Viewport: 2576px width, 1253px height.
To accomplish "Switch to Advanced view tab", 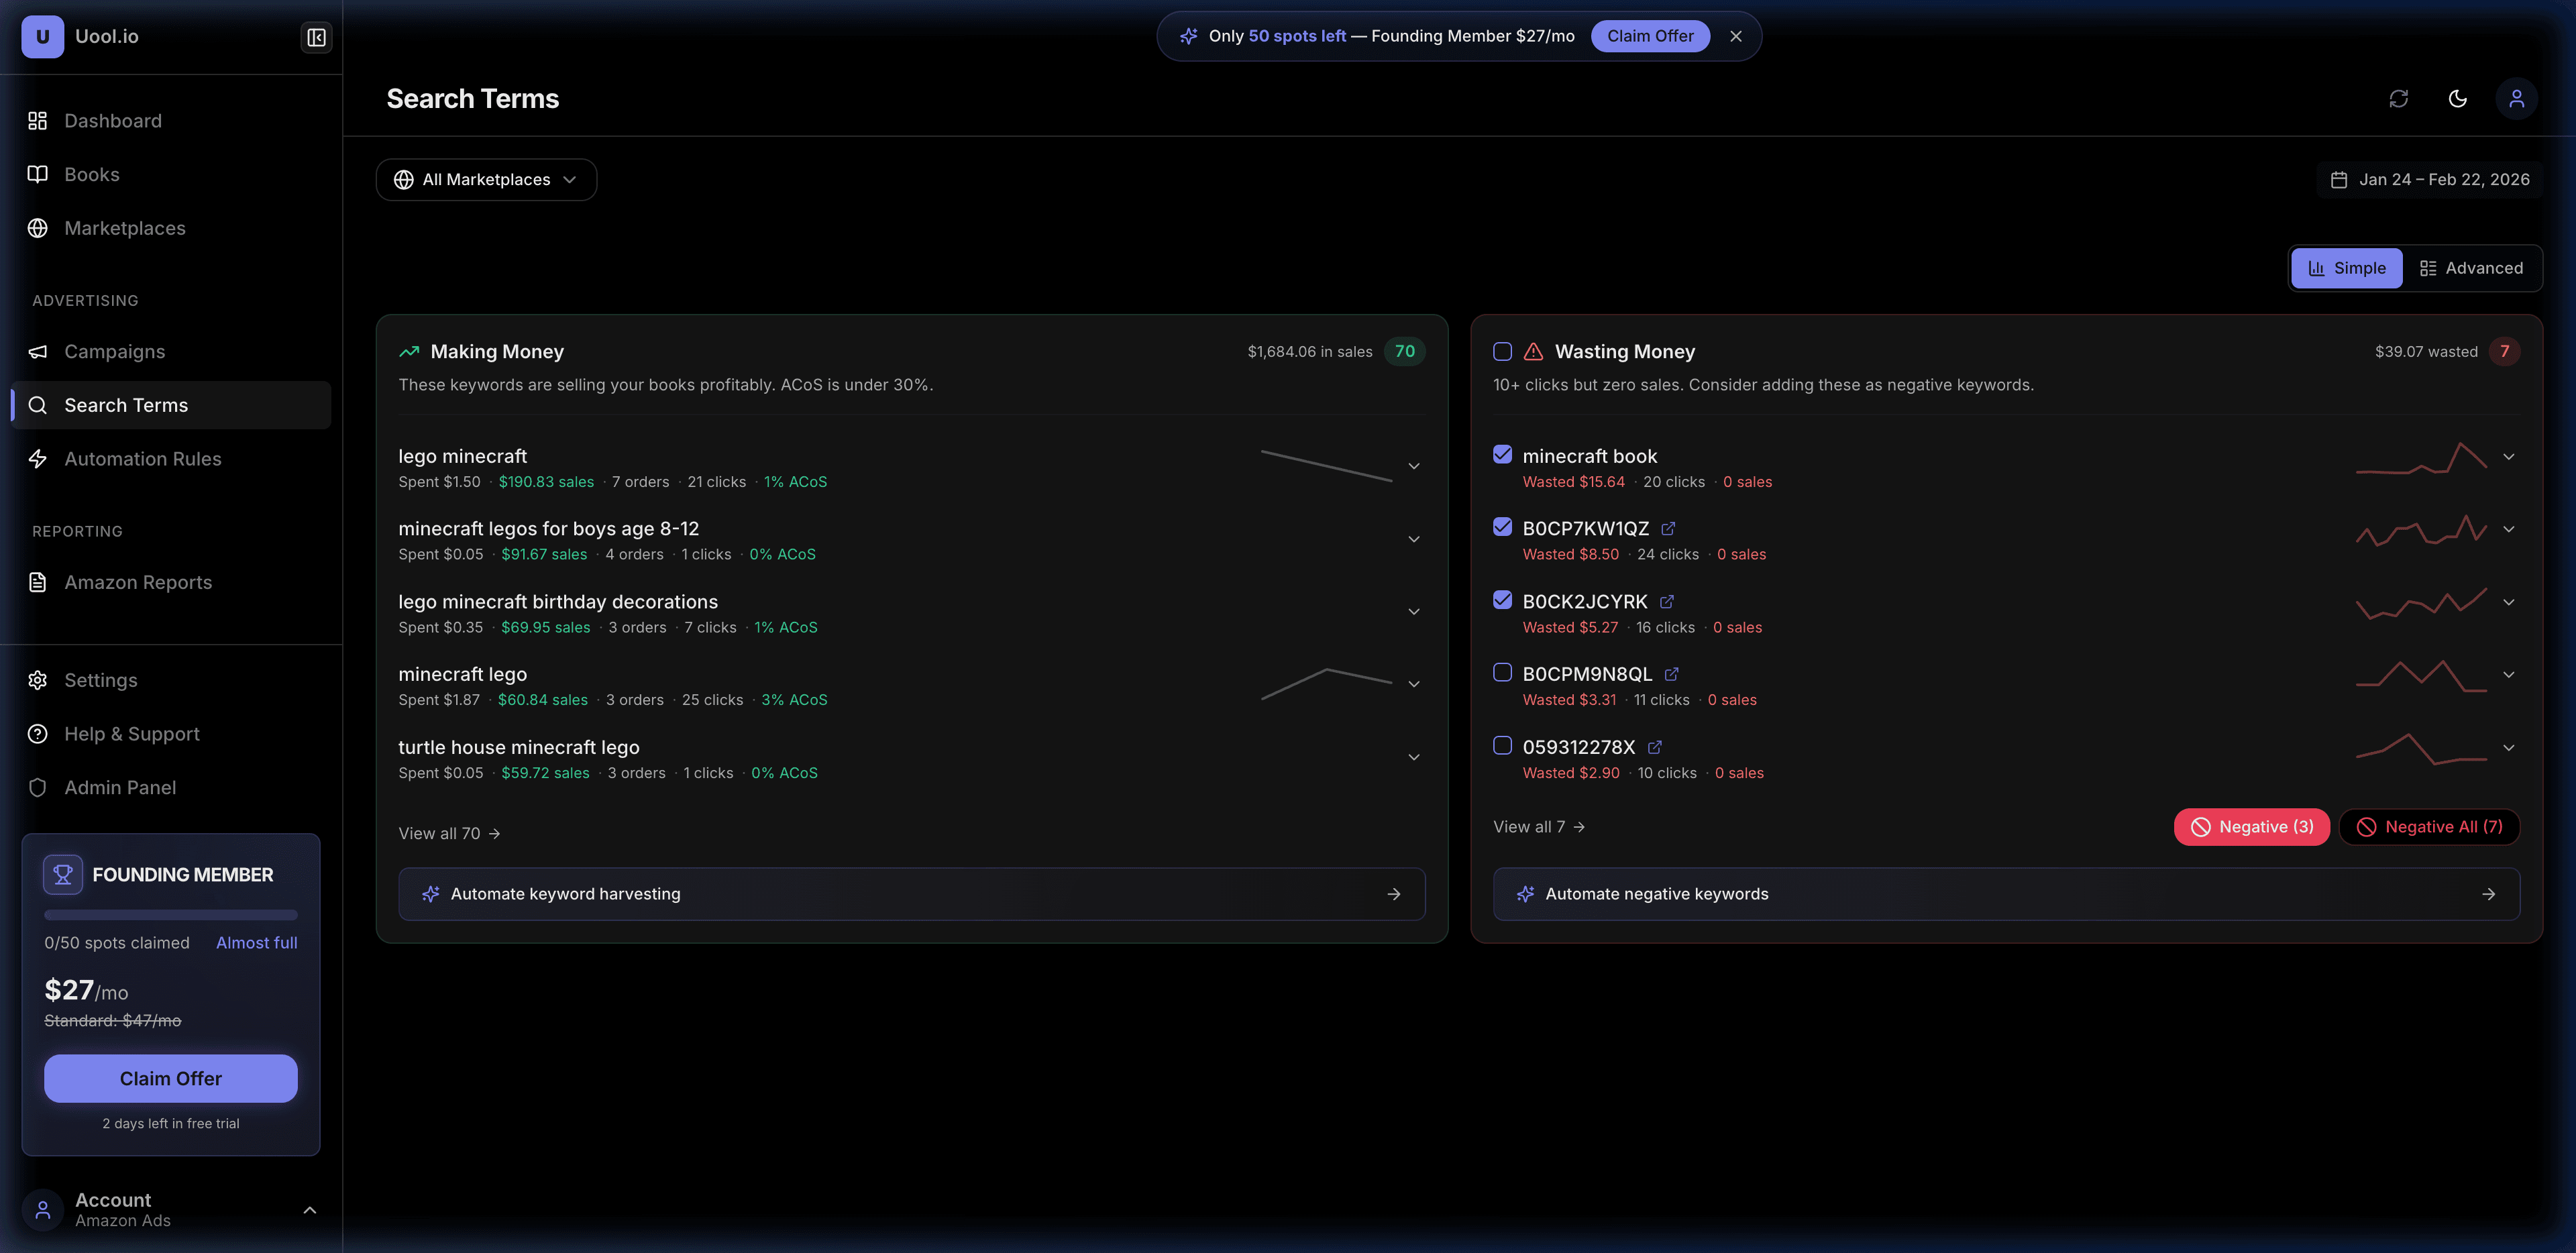I will pyautogui.click(x=2471, y=268).
